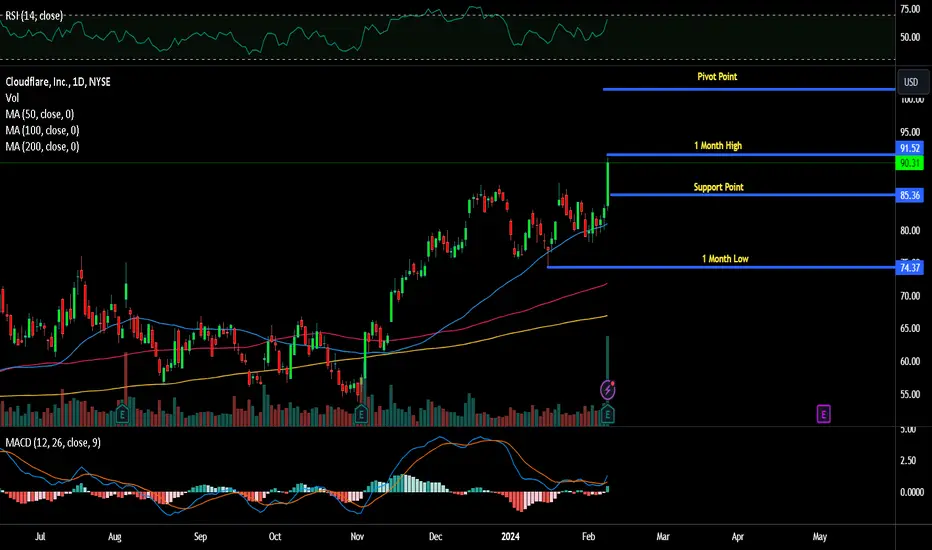Click the 2024 label on time axis

(x=510, y=536)
